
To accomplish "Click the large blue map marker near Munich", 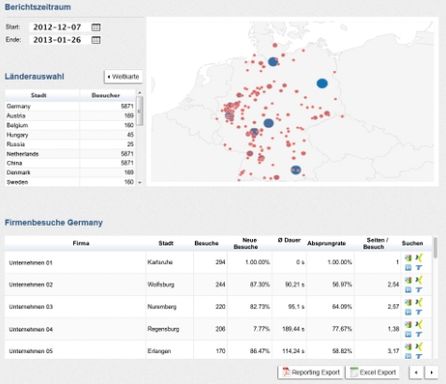I will 296,170.
